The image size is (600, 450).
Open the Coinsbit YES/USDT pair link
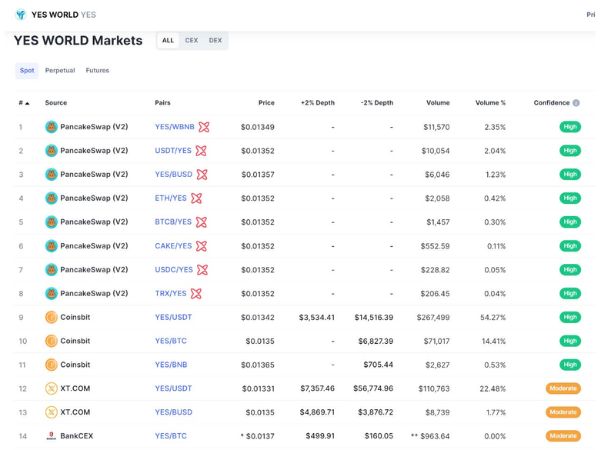[173, 317]
